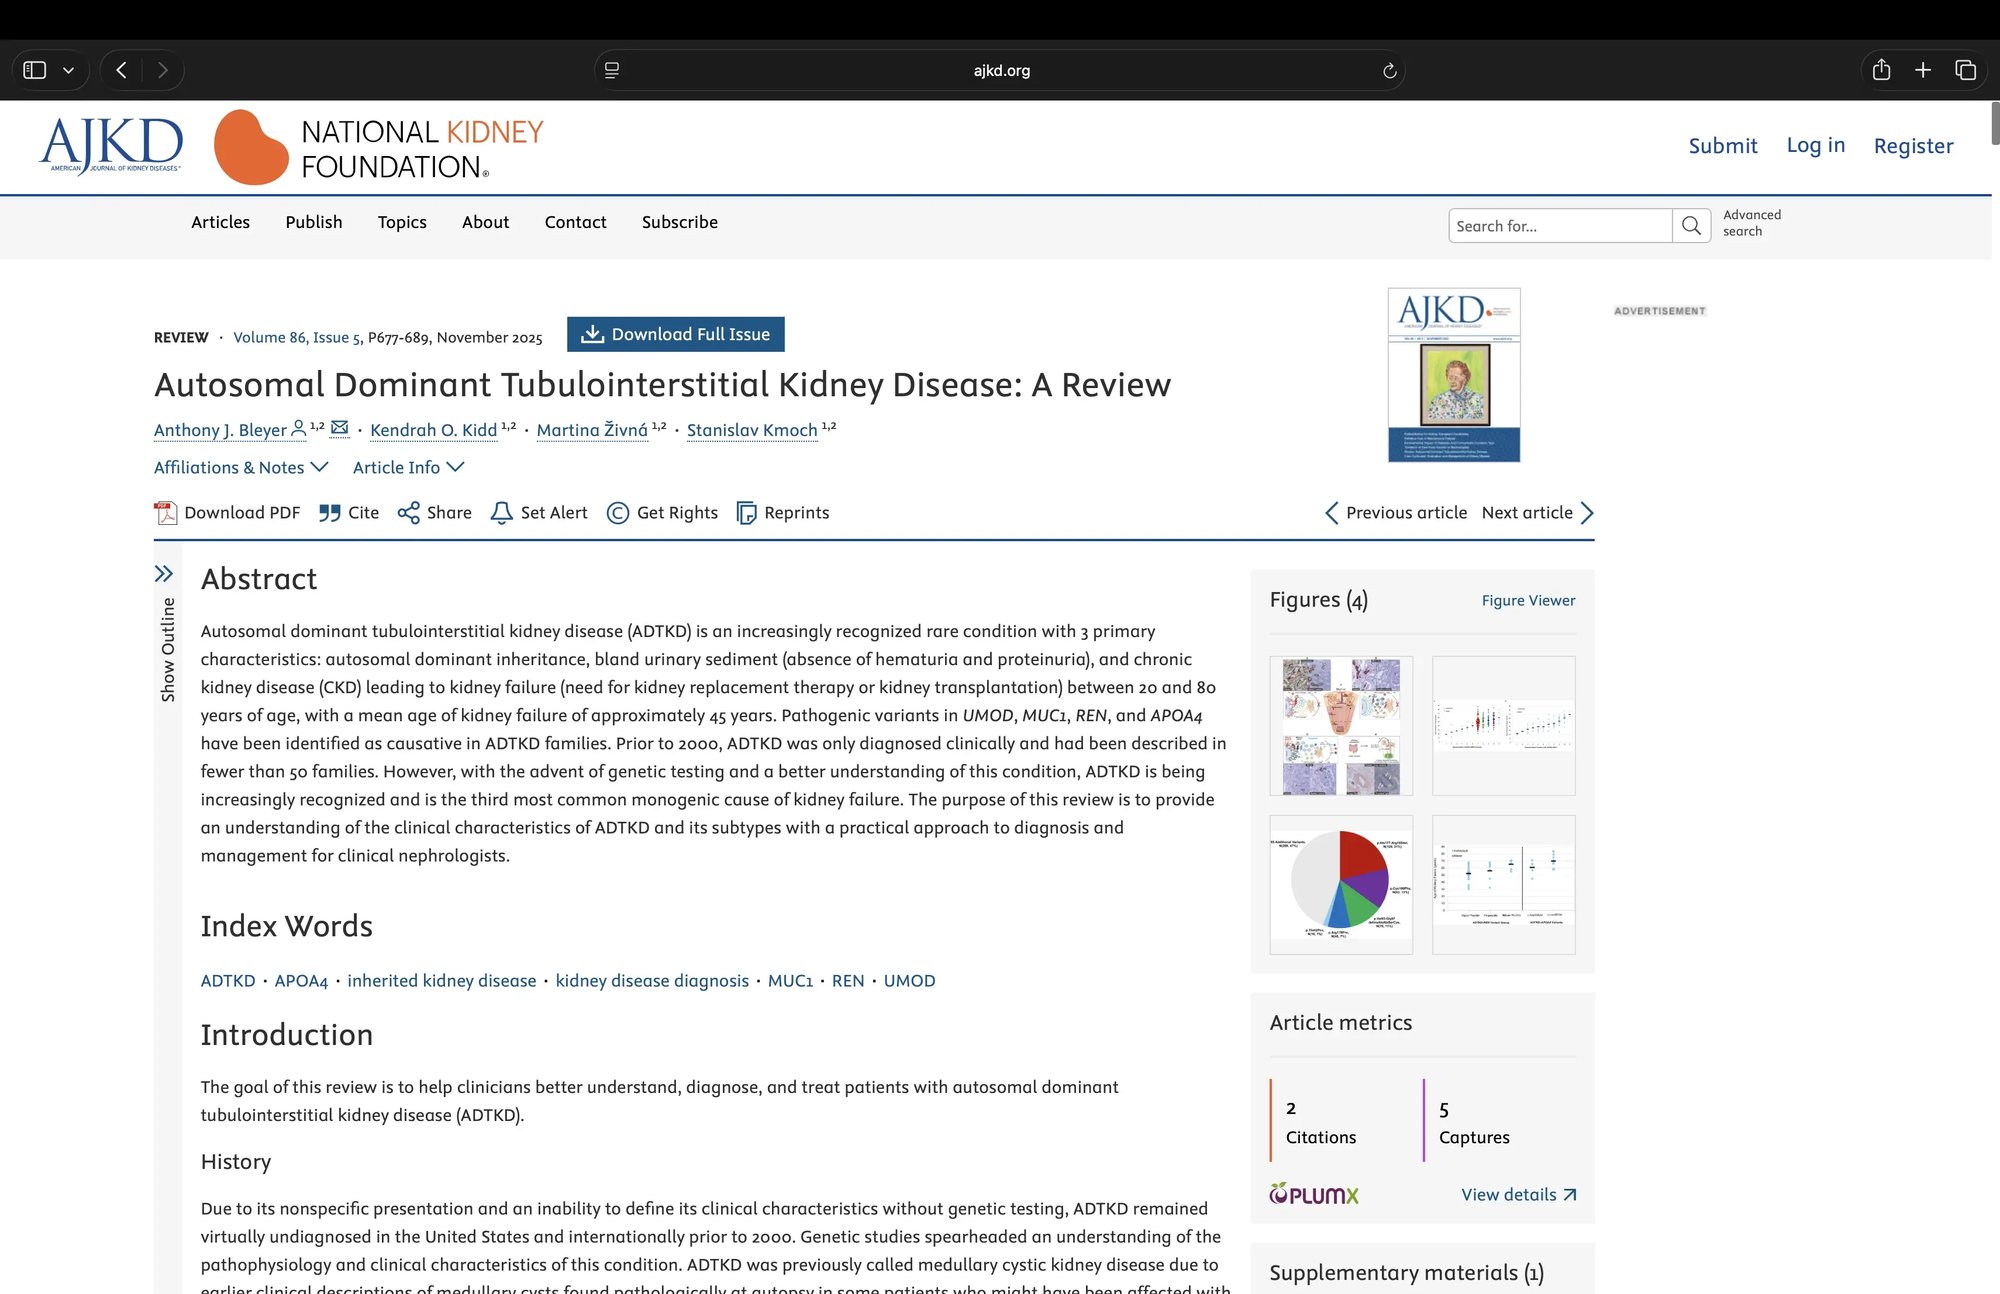Click the Get Rights copyright icon

[x=618, y=513]
